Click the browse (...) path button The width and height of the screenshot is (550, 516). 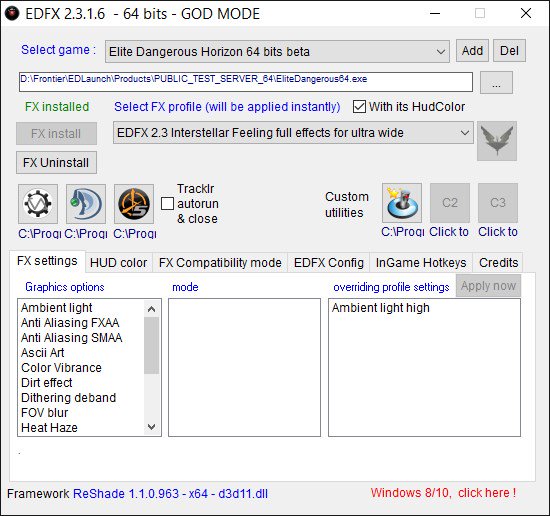496,83
